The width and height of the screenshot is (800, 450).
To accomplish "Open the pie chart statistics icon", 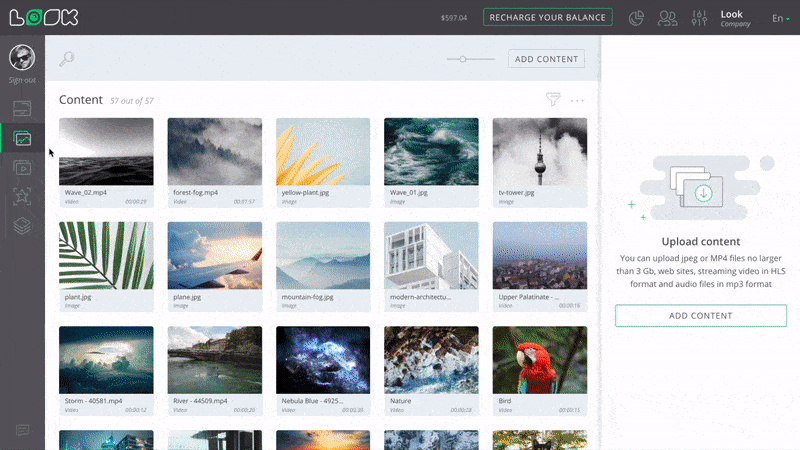I will (x=636, y=18).
